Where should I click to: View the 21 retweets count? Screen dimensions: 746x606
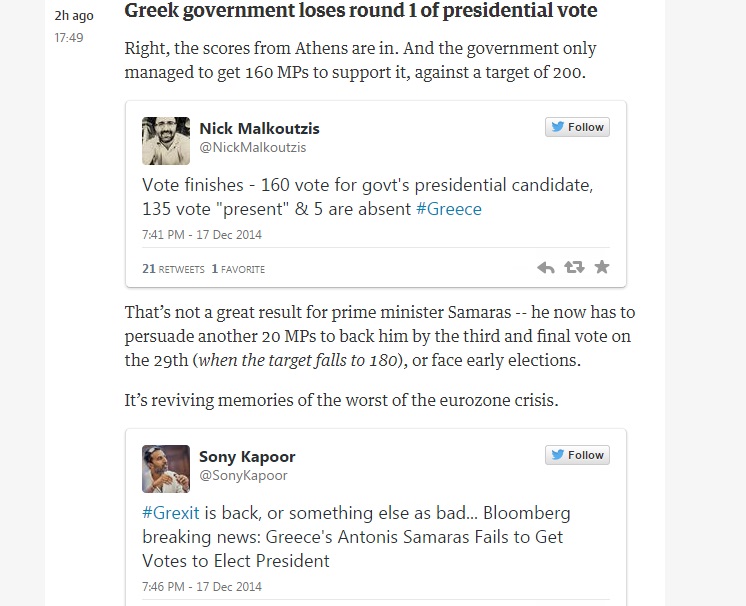tap(173, 269)
